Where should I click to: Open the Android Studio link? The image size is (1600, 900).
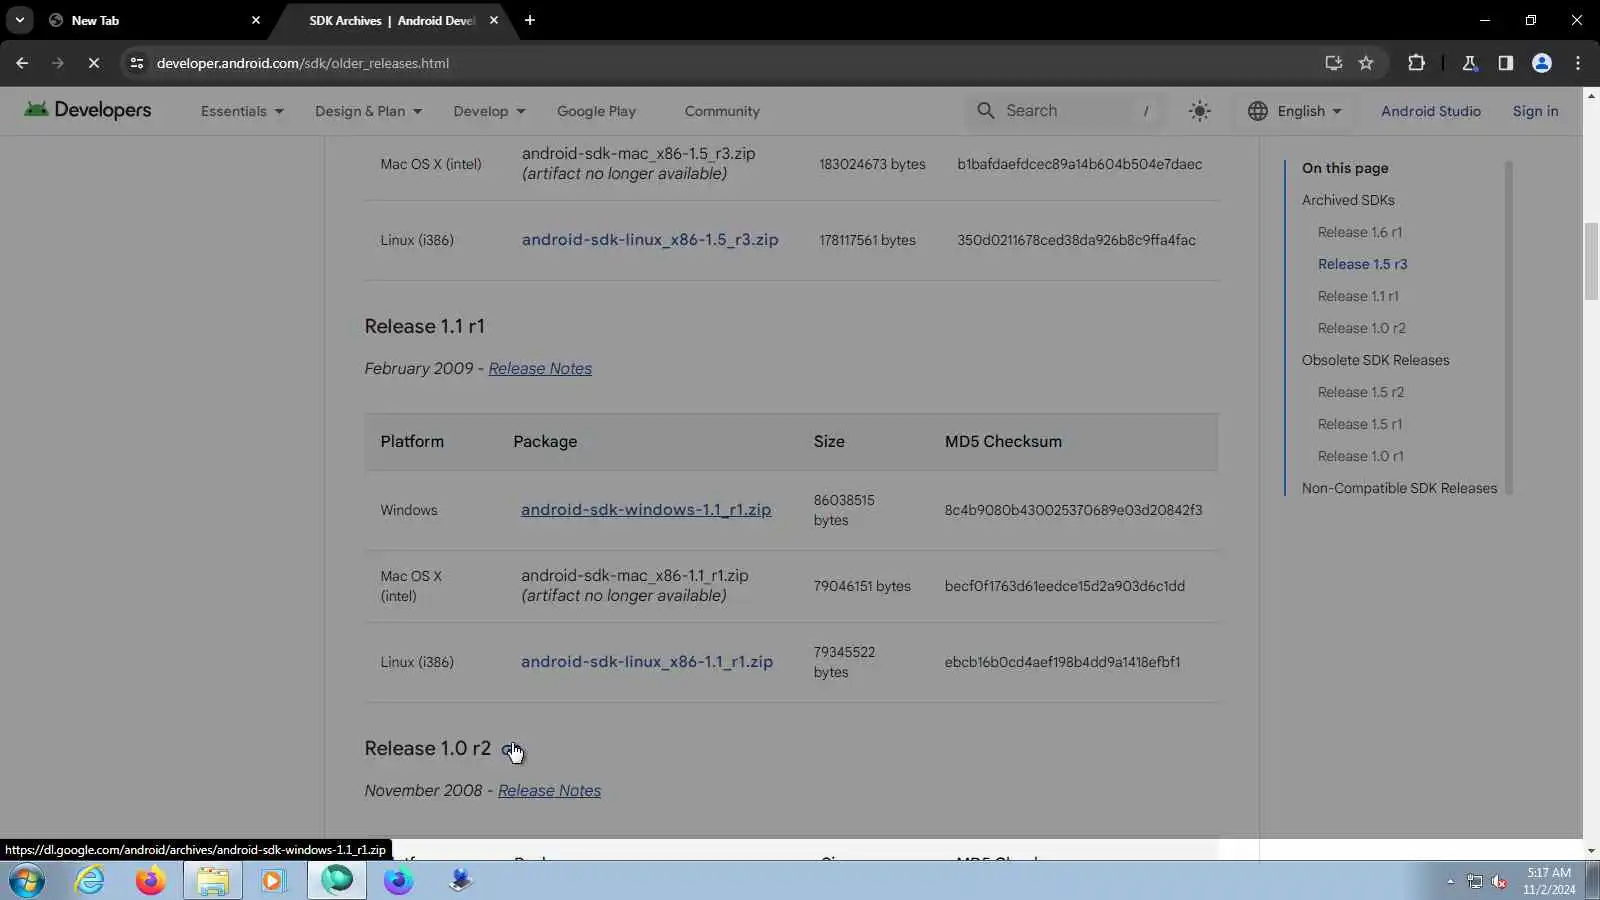point(1431,111)
